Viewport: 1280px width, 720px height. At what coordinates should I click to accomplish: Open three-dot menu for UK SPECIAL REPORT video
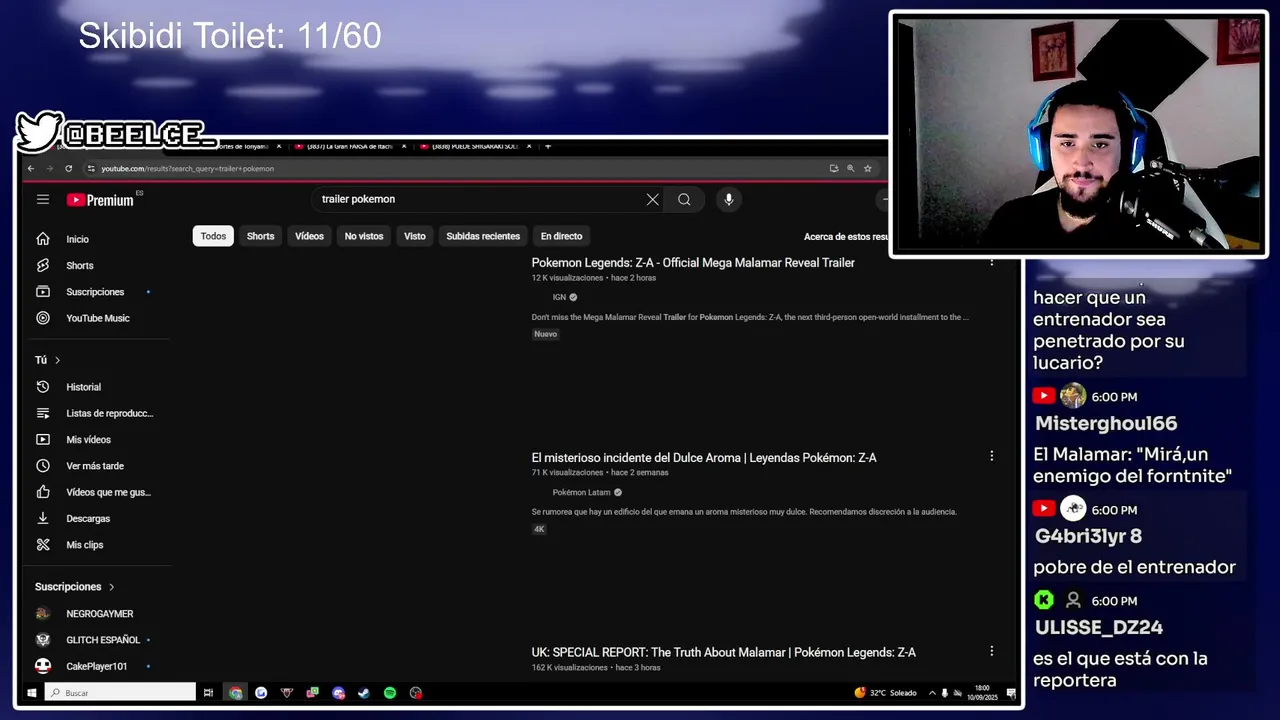(991, 651)
